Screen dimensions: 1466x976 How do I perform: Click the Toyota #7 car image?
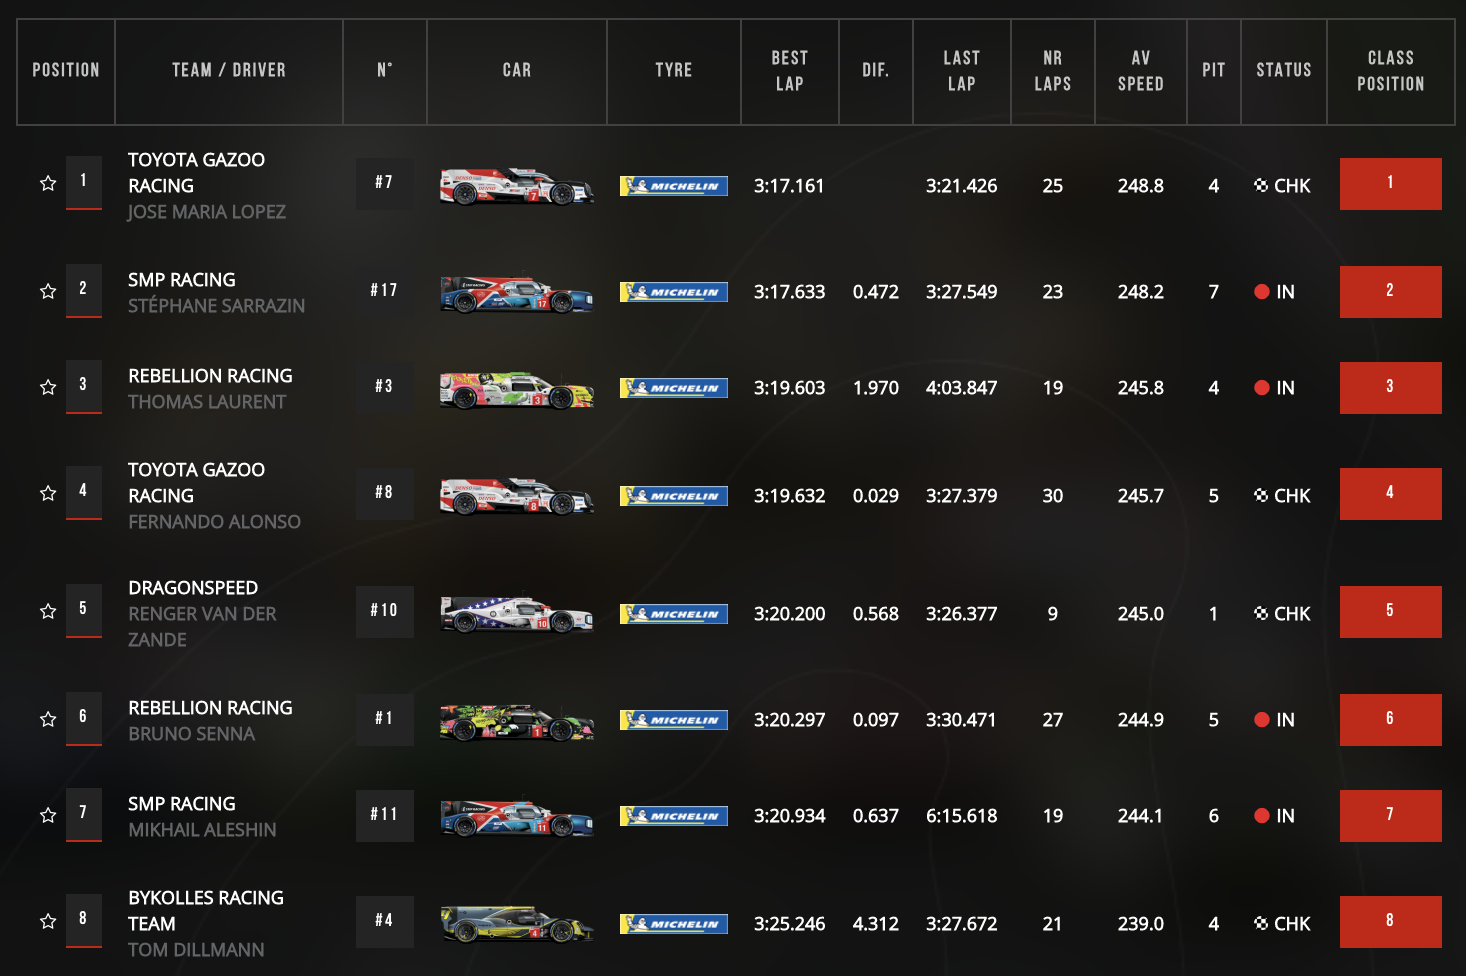(517, 186)
